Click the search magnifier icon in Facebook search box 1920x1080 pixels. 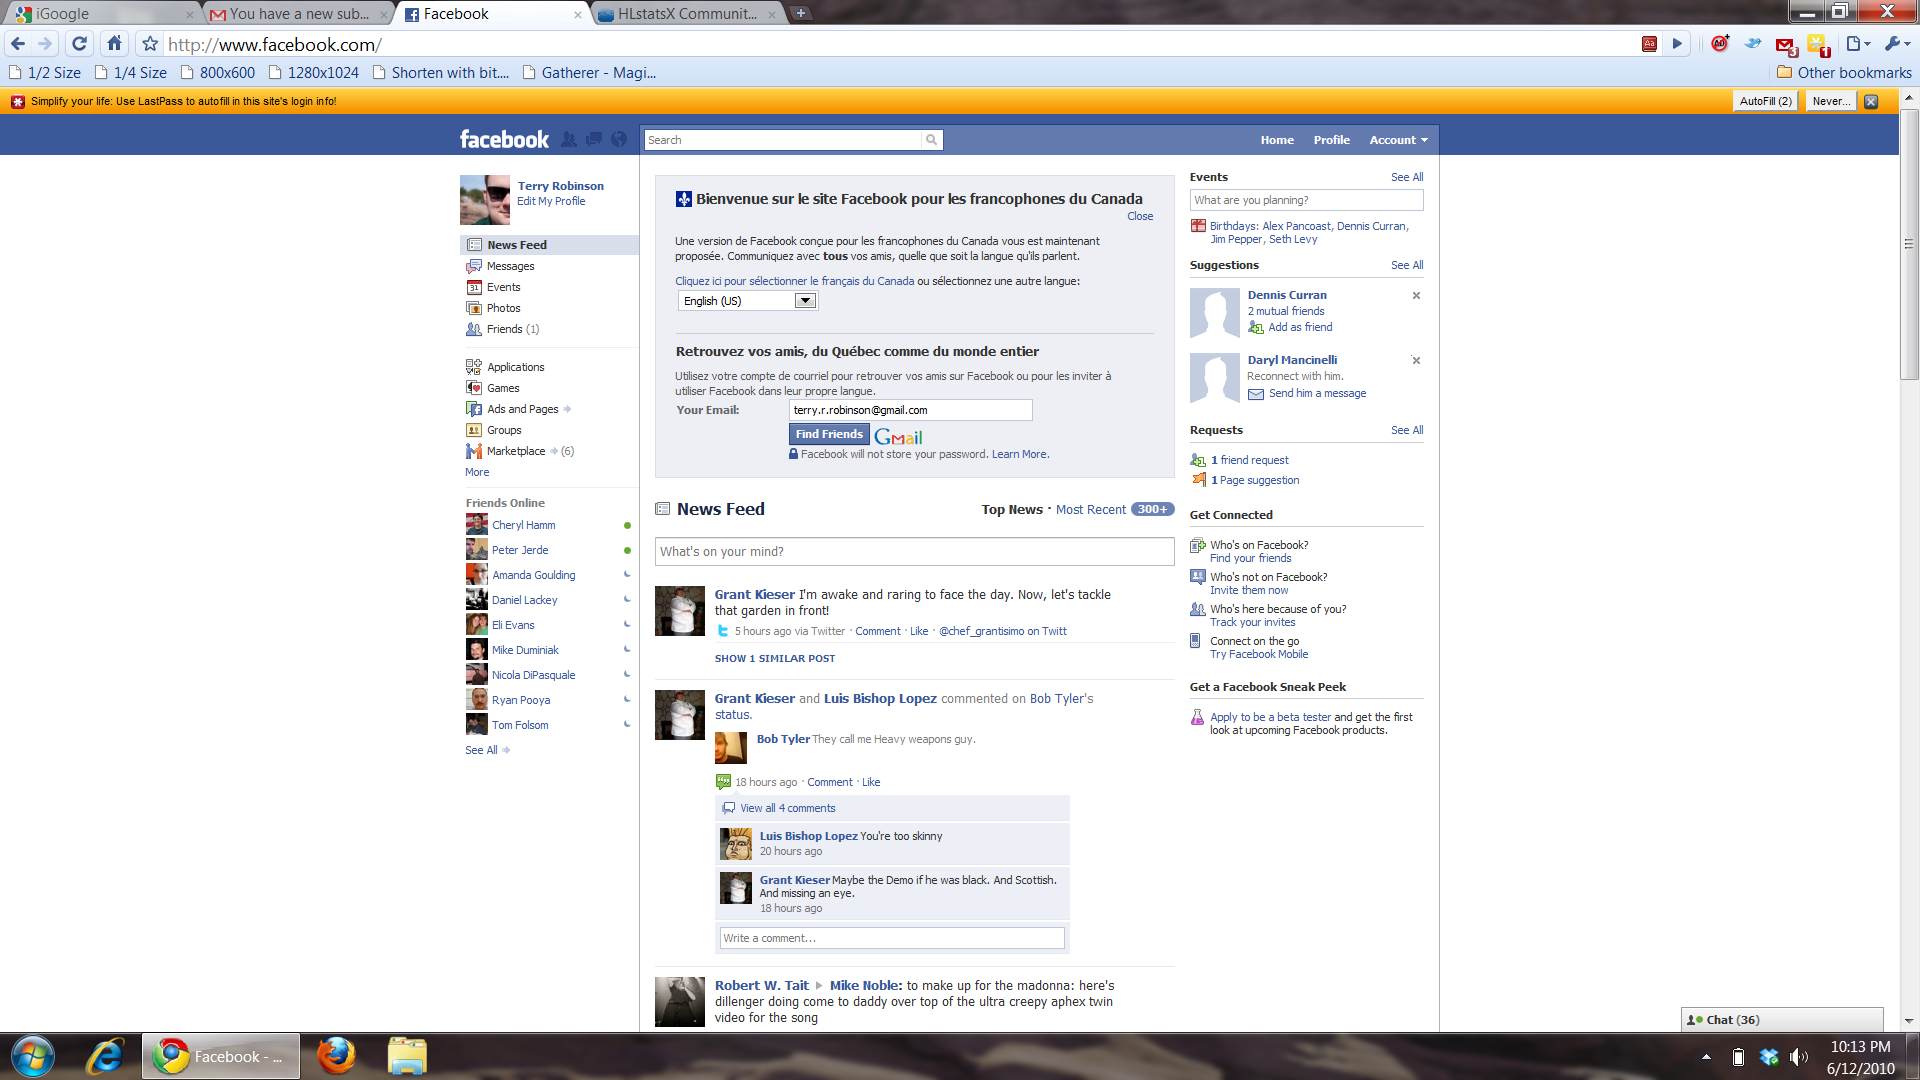931,140
